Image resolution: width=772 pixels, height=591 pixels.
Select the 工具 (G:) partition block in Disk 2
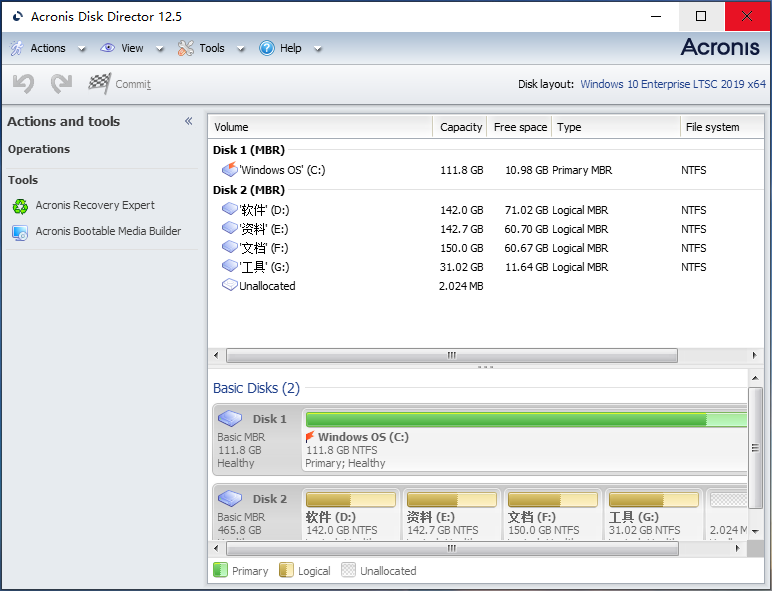click(x=654, y=515)
